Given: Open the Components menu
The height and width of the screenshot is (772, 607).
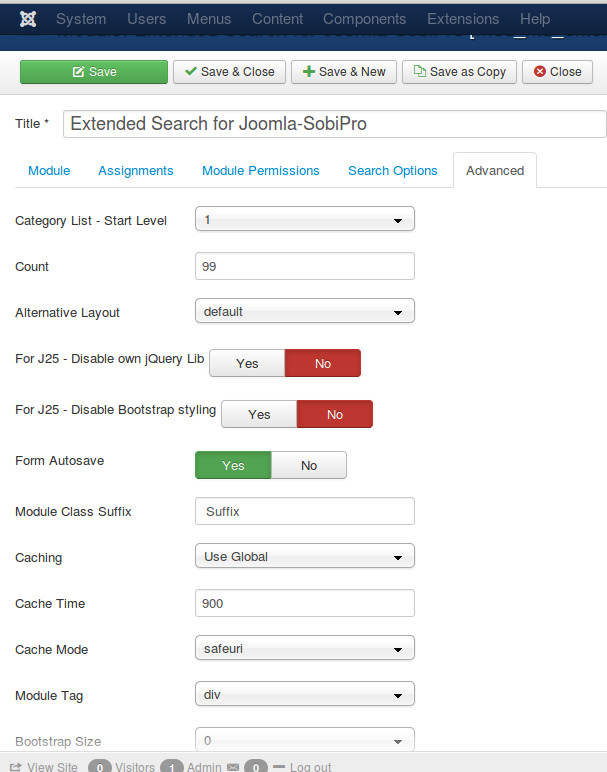Looking at the screenshot, I should click(364, 19).
